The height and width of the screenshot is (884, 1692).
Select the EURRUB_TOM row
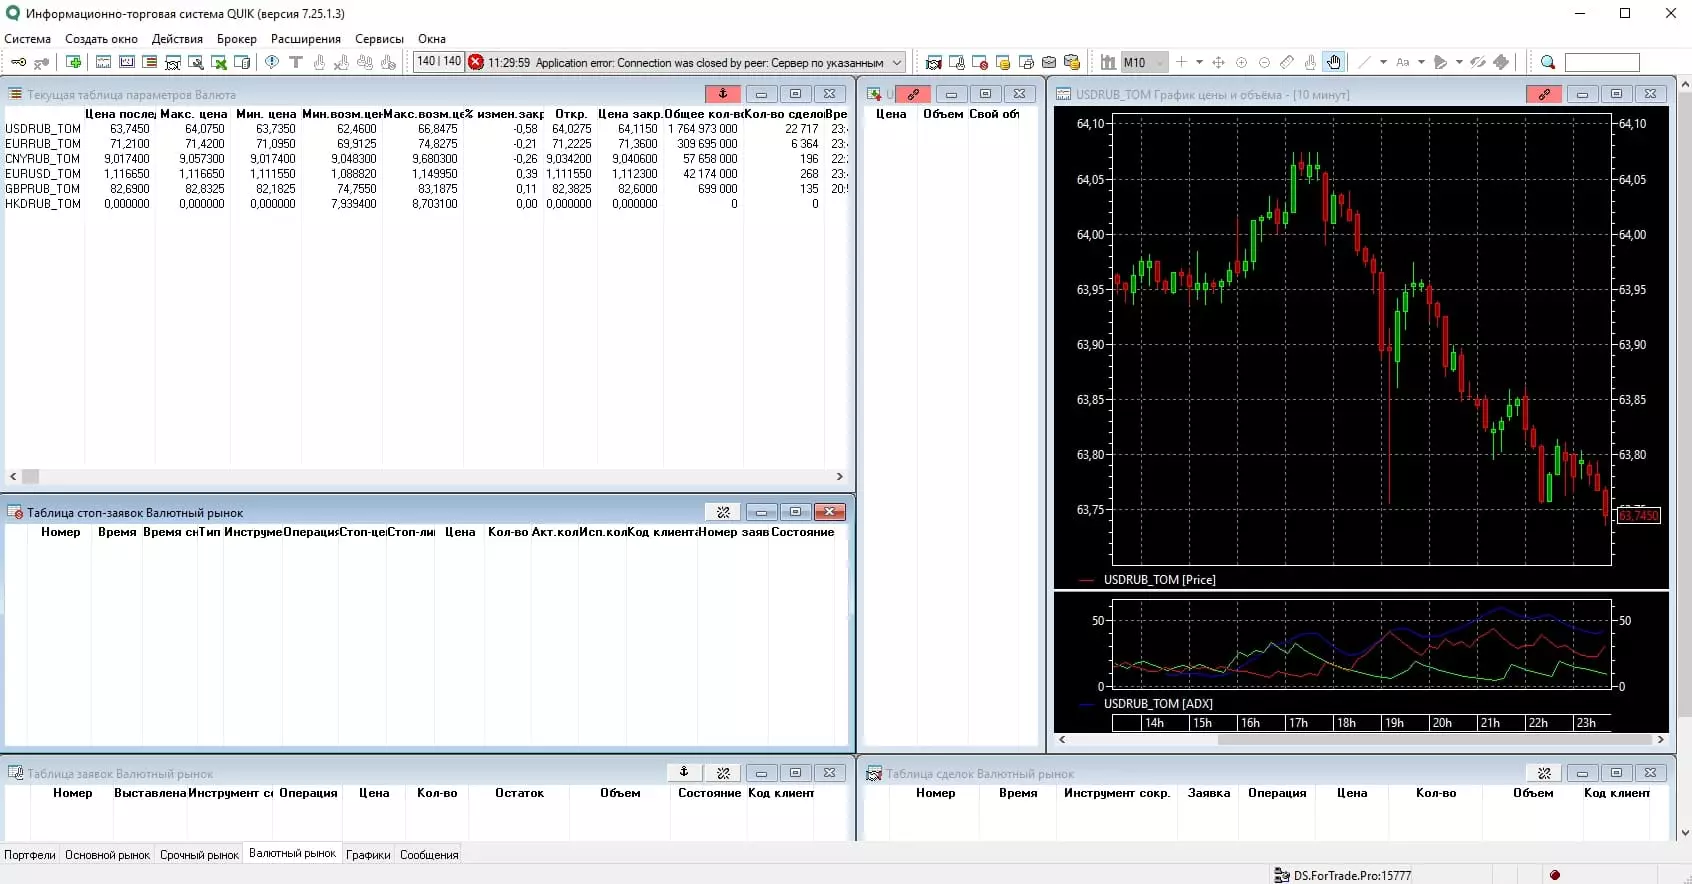coord(426,144)
